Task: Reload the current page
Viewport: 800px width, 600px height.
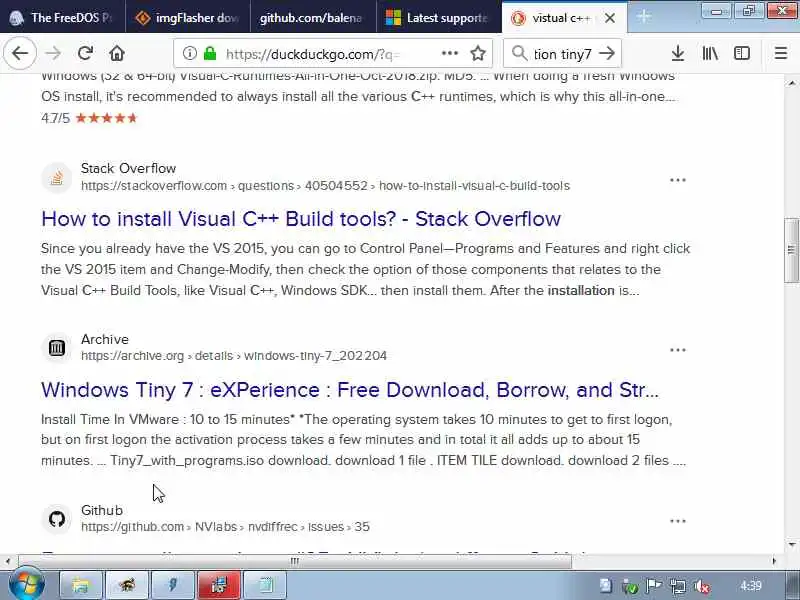Action: tap(85, 53)
